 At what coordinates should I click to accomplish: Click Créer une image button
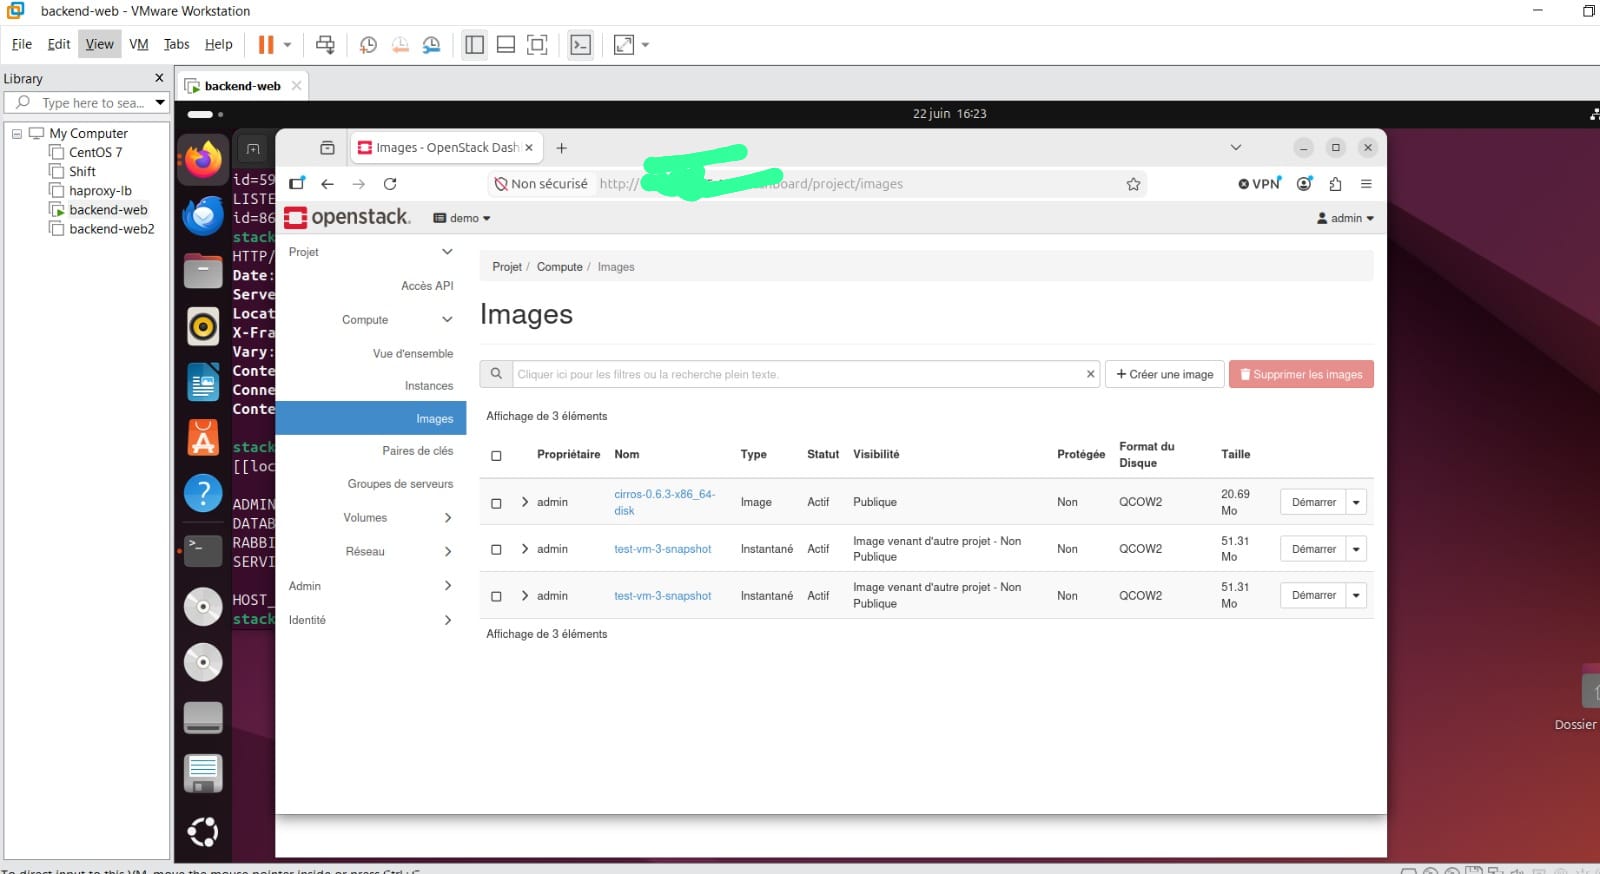pos(1164,374)
